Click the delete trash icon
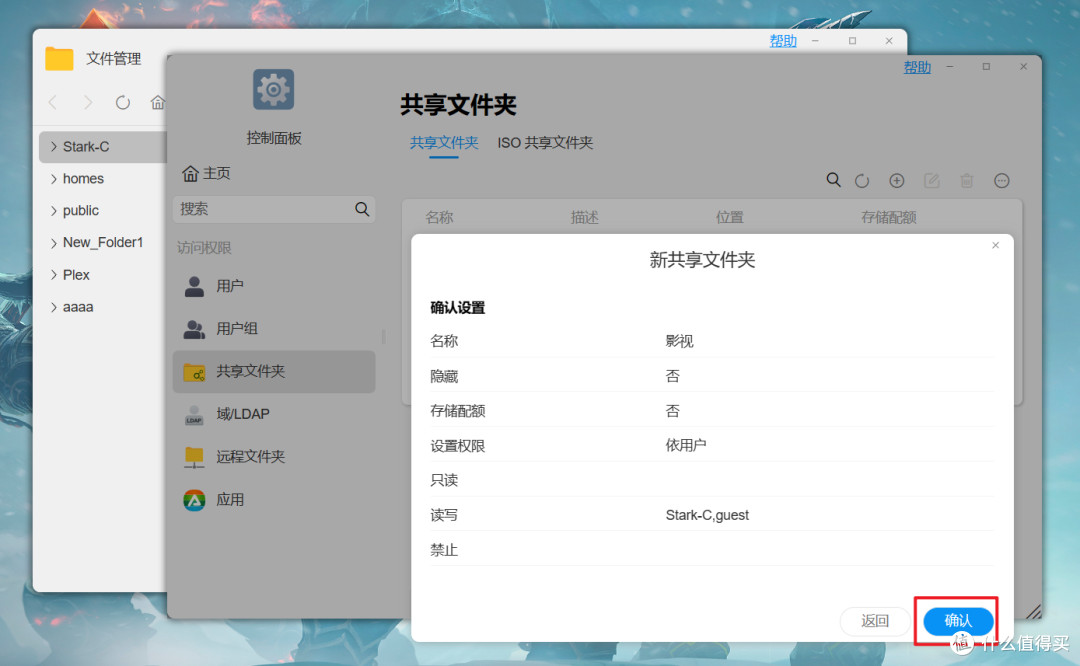Image resolution: width=1080 pixels, height=666 pixels. click(x=967, y=181)
